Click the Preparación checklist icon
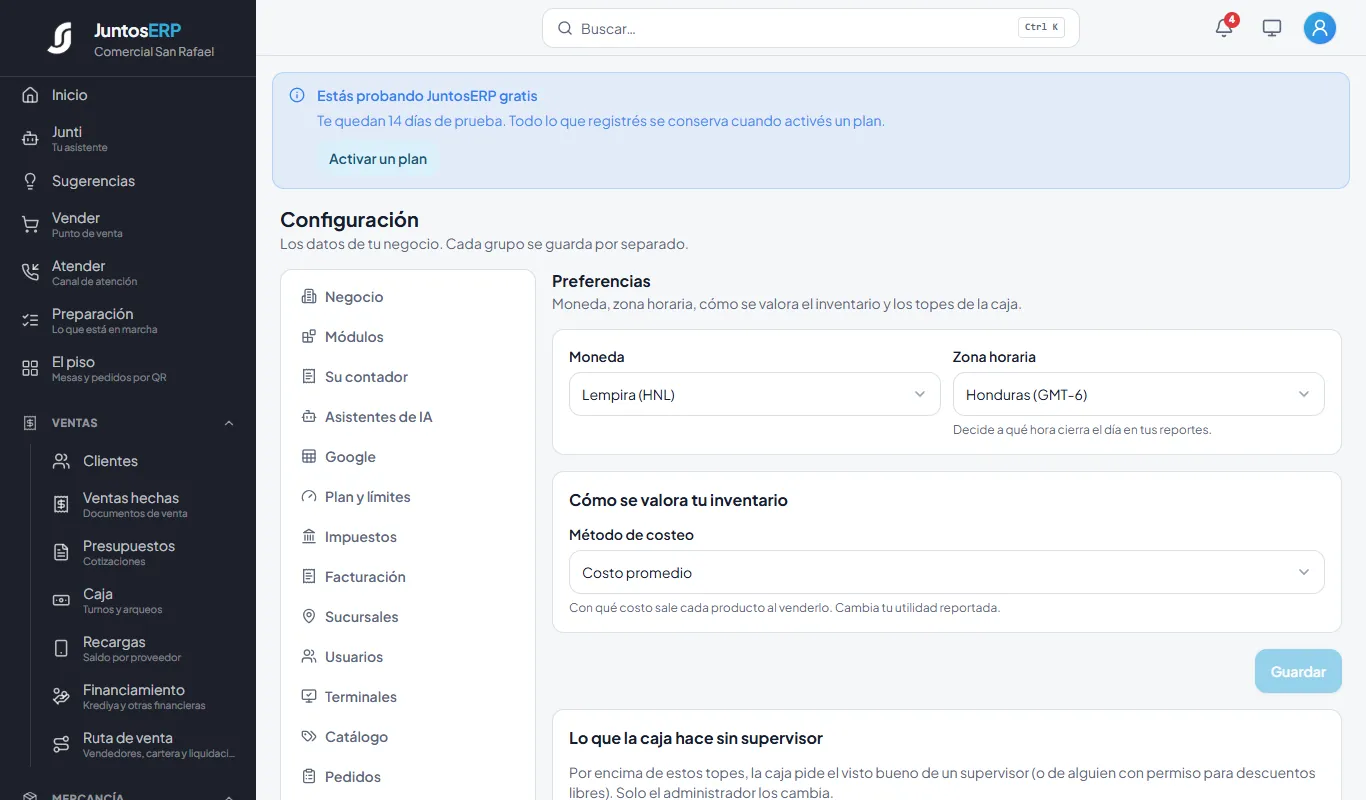The image size is (1366, 800). 30,321
